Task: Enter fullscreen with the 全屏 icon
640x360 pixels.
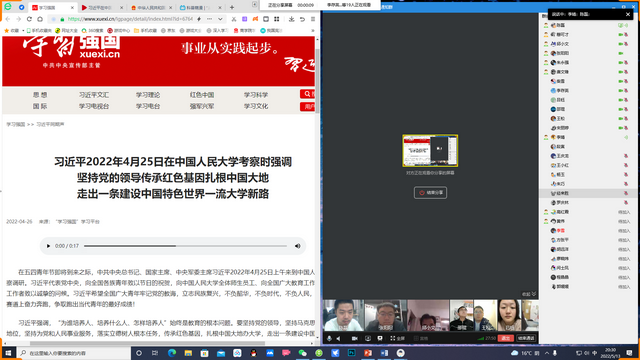Action: click(x=397, y=338)
